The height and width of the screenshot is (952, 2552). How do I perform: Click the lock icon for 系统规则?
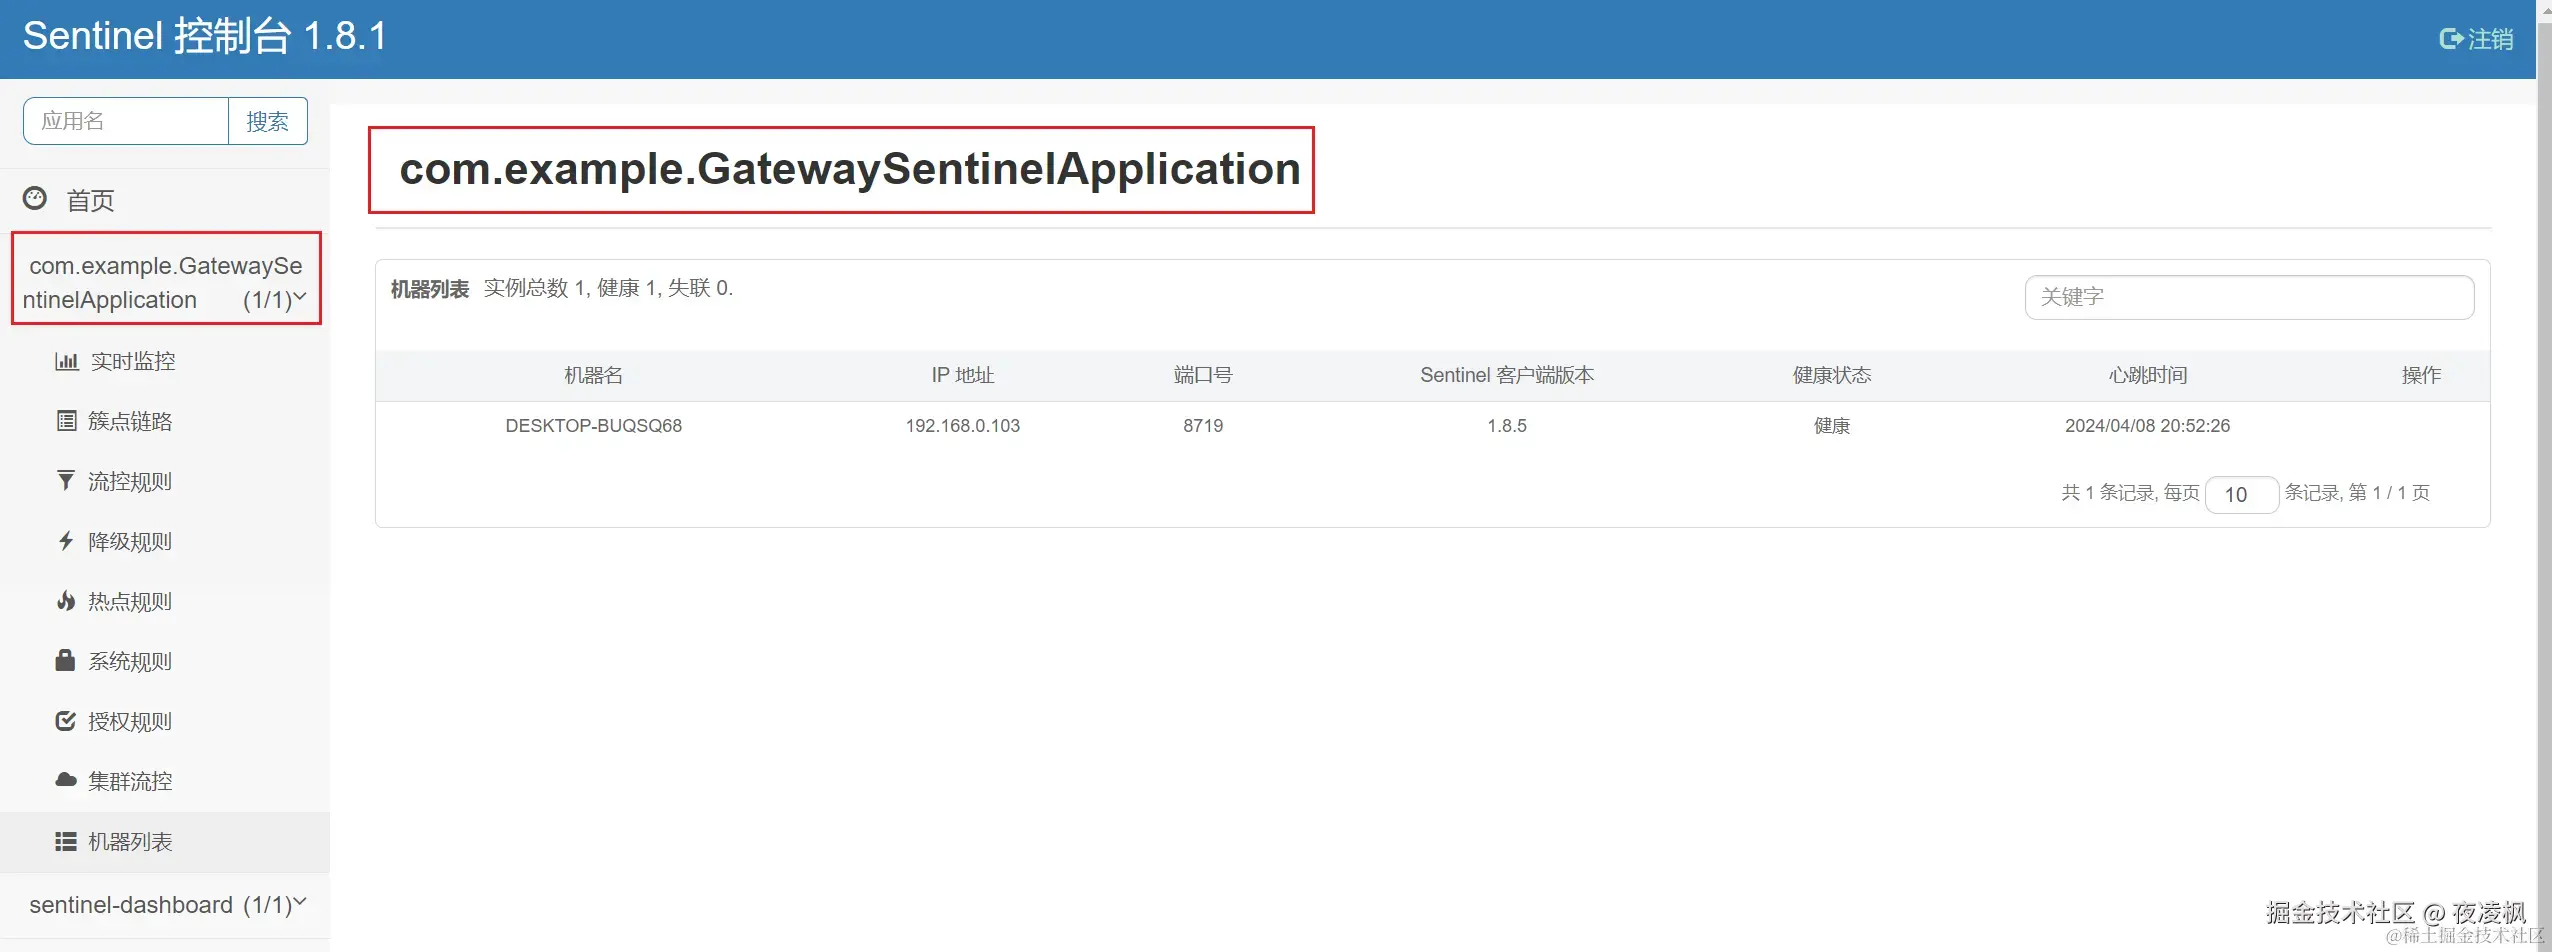[x=66, y=660]
